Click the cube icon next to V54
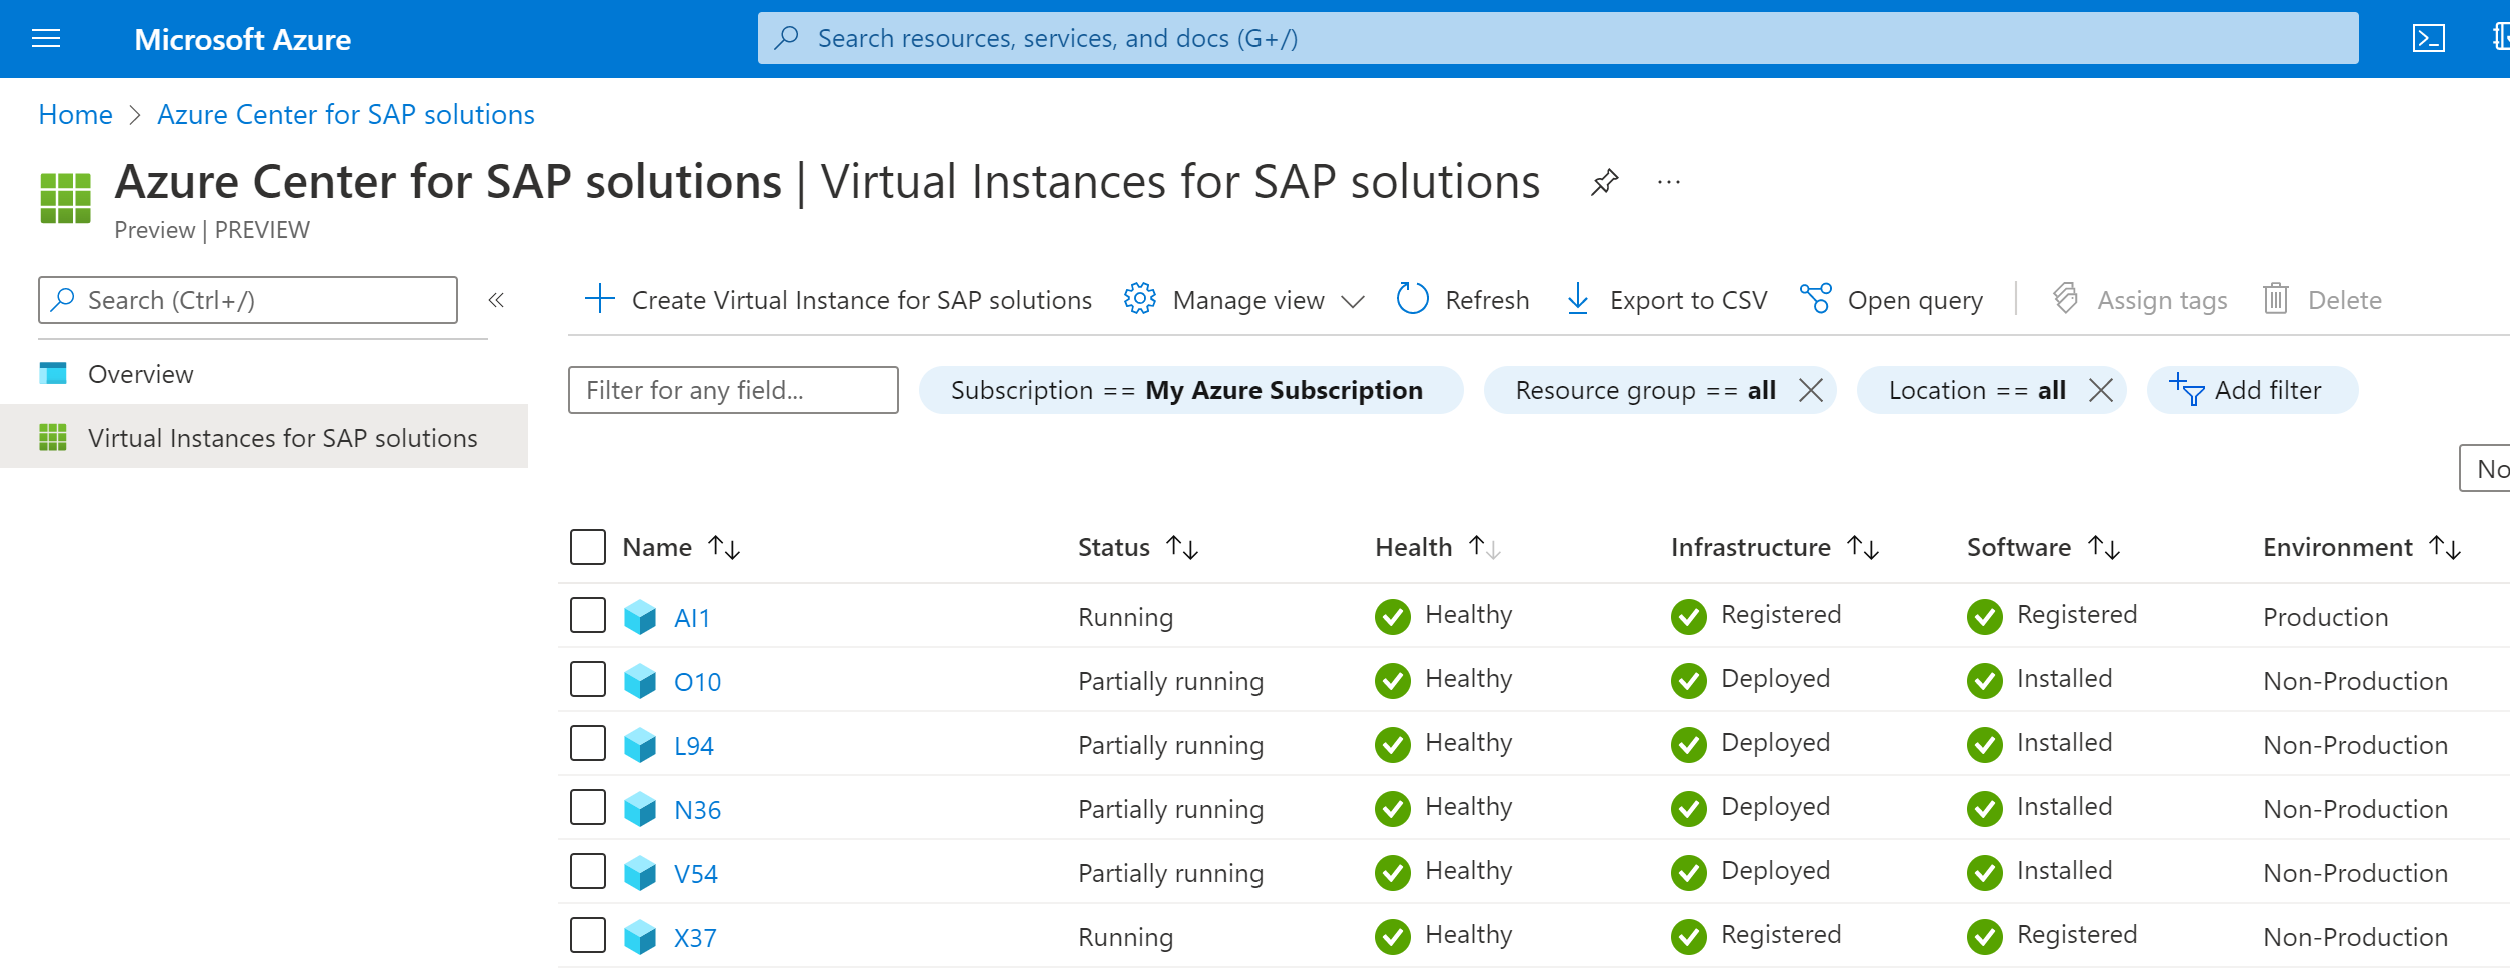The image size is (2510, 968). click(640, 873)
